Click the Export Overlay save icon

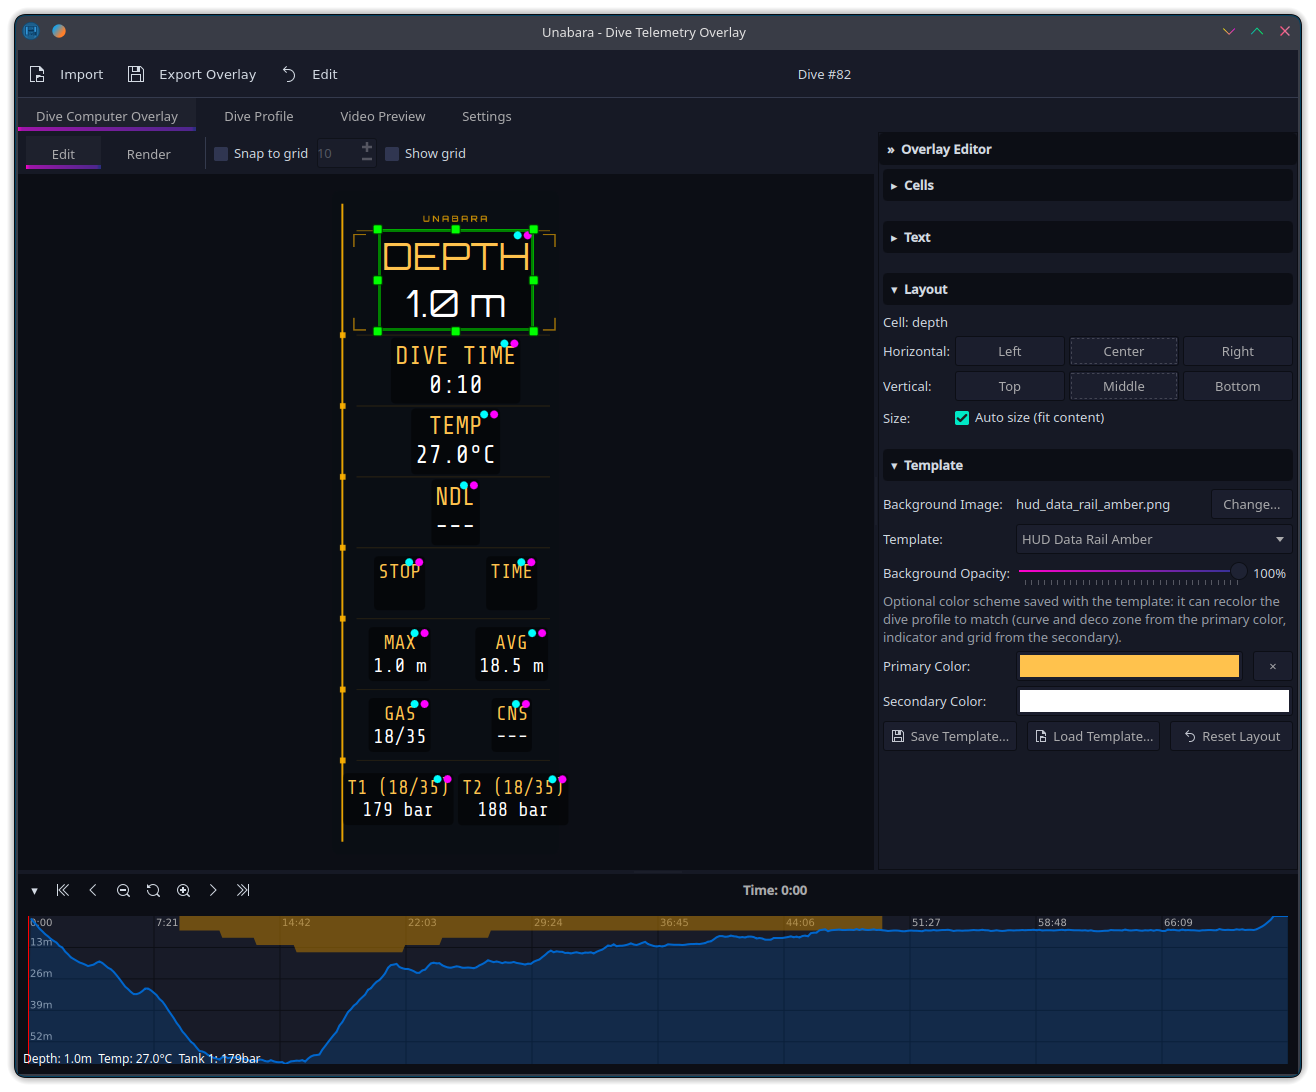click(136, 74)
